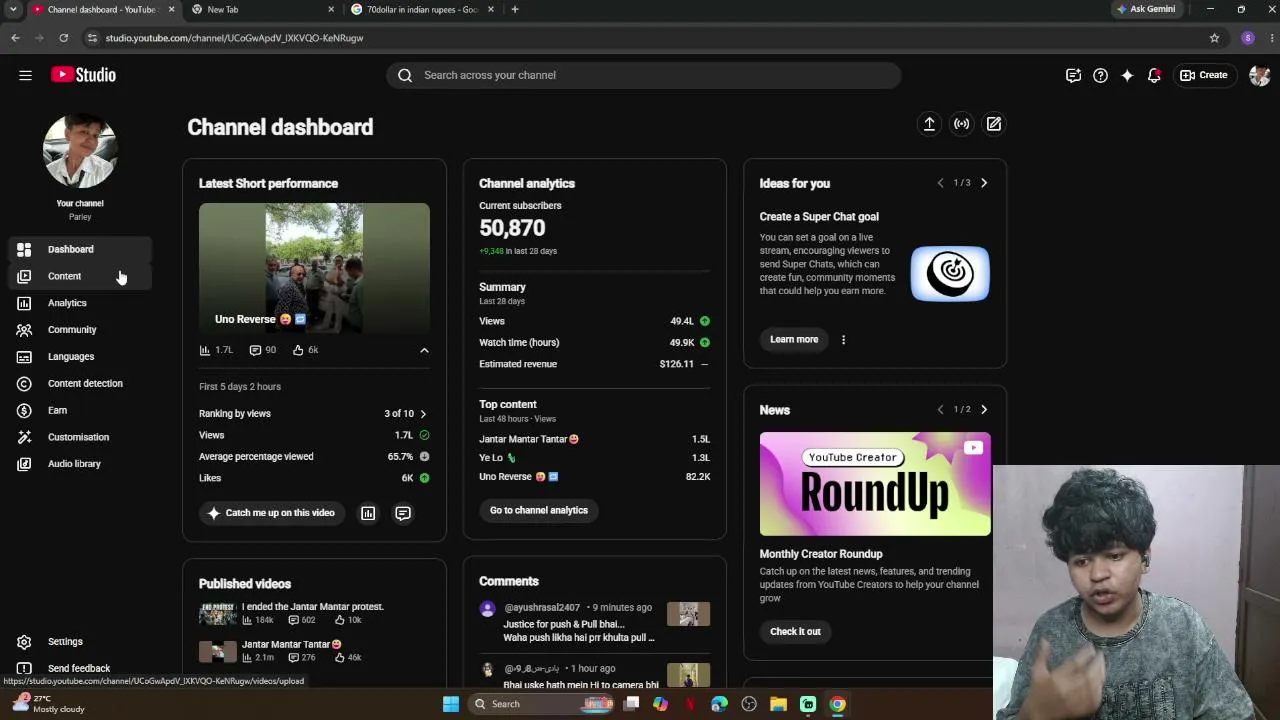Open the more options menu beside Learn more
This screenshot has width=1280, height=720.
click(x=843, y=340)
